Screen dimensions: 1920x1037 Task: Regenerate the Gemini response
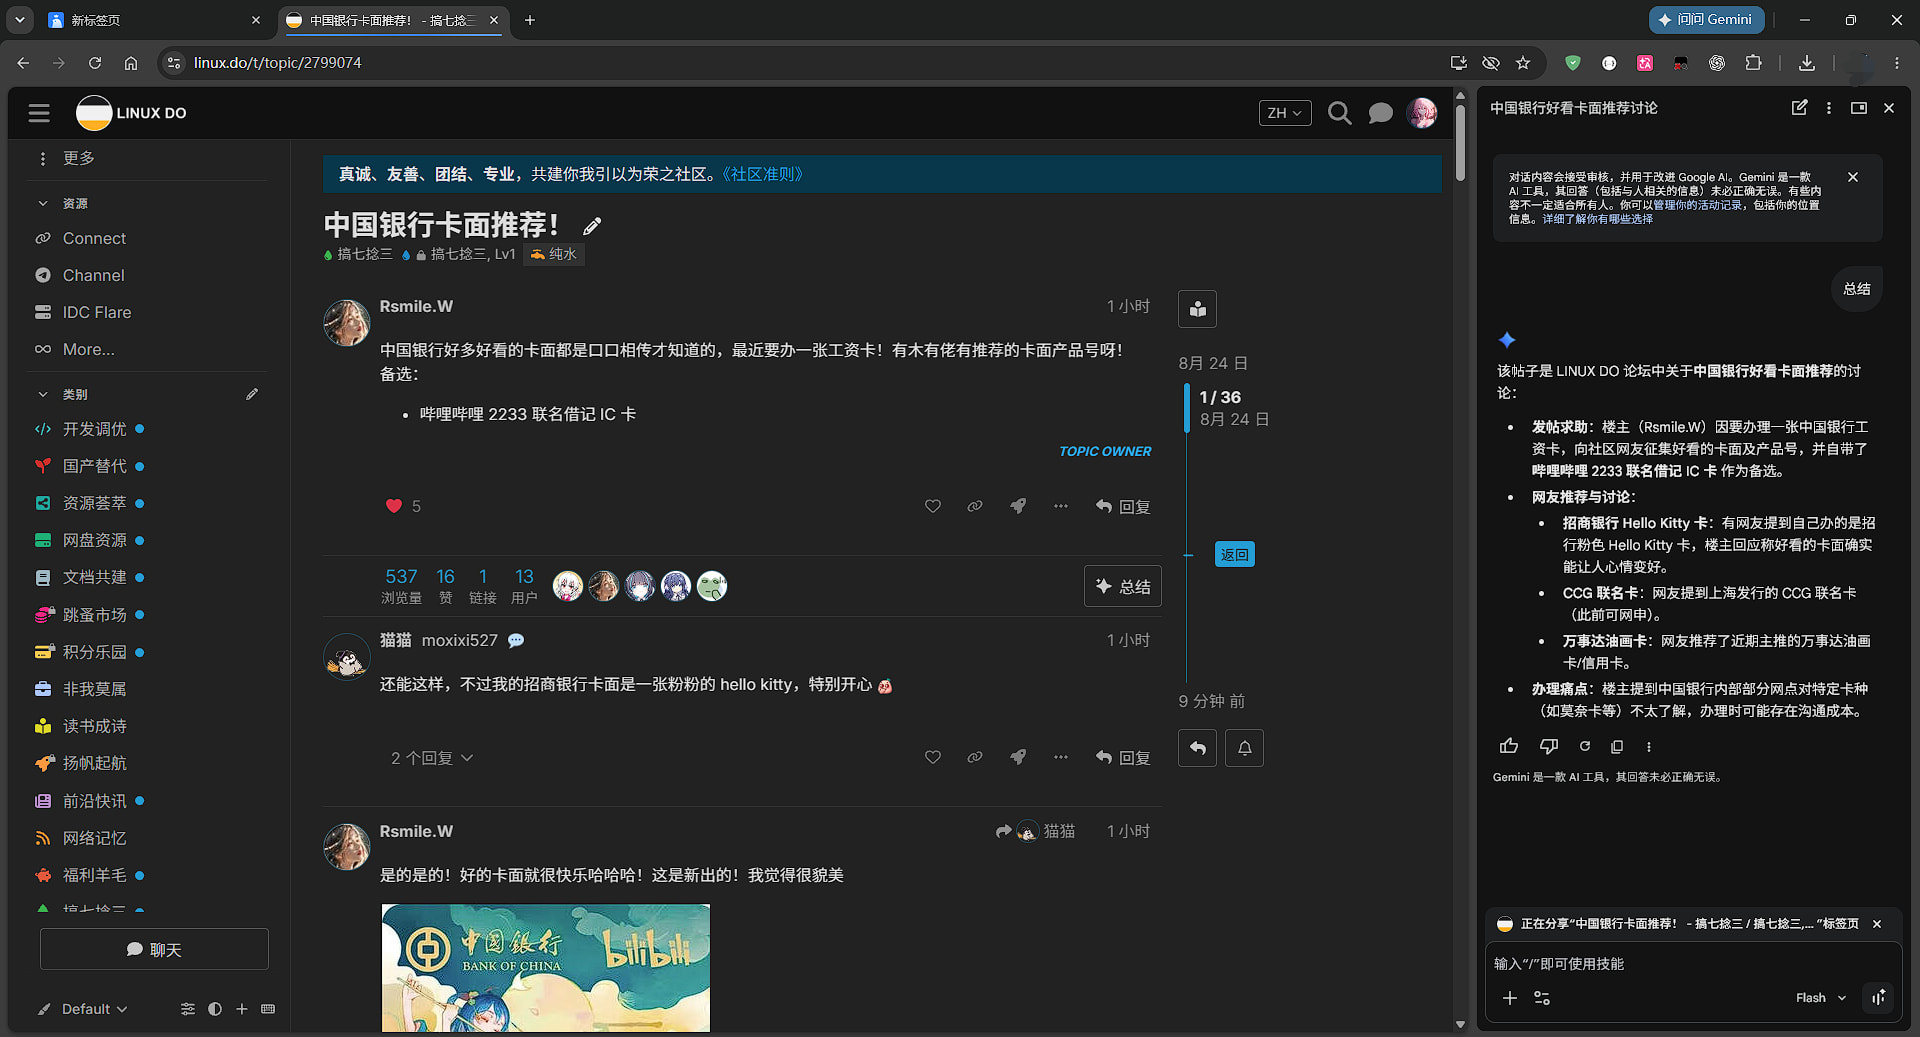coord(1585,746)
